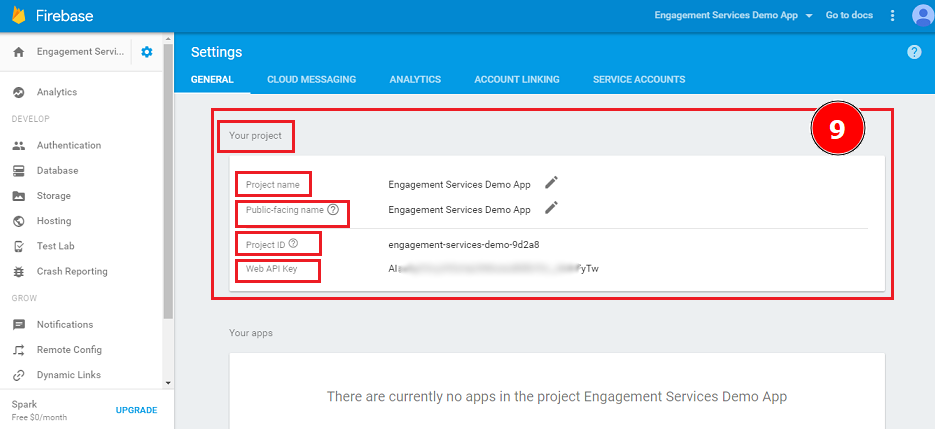Click the 'Free $0/month' plan text

click(39, 417)
